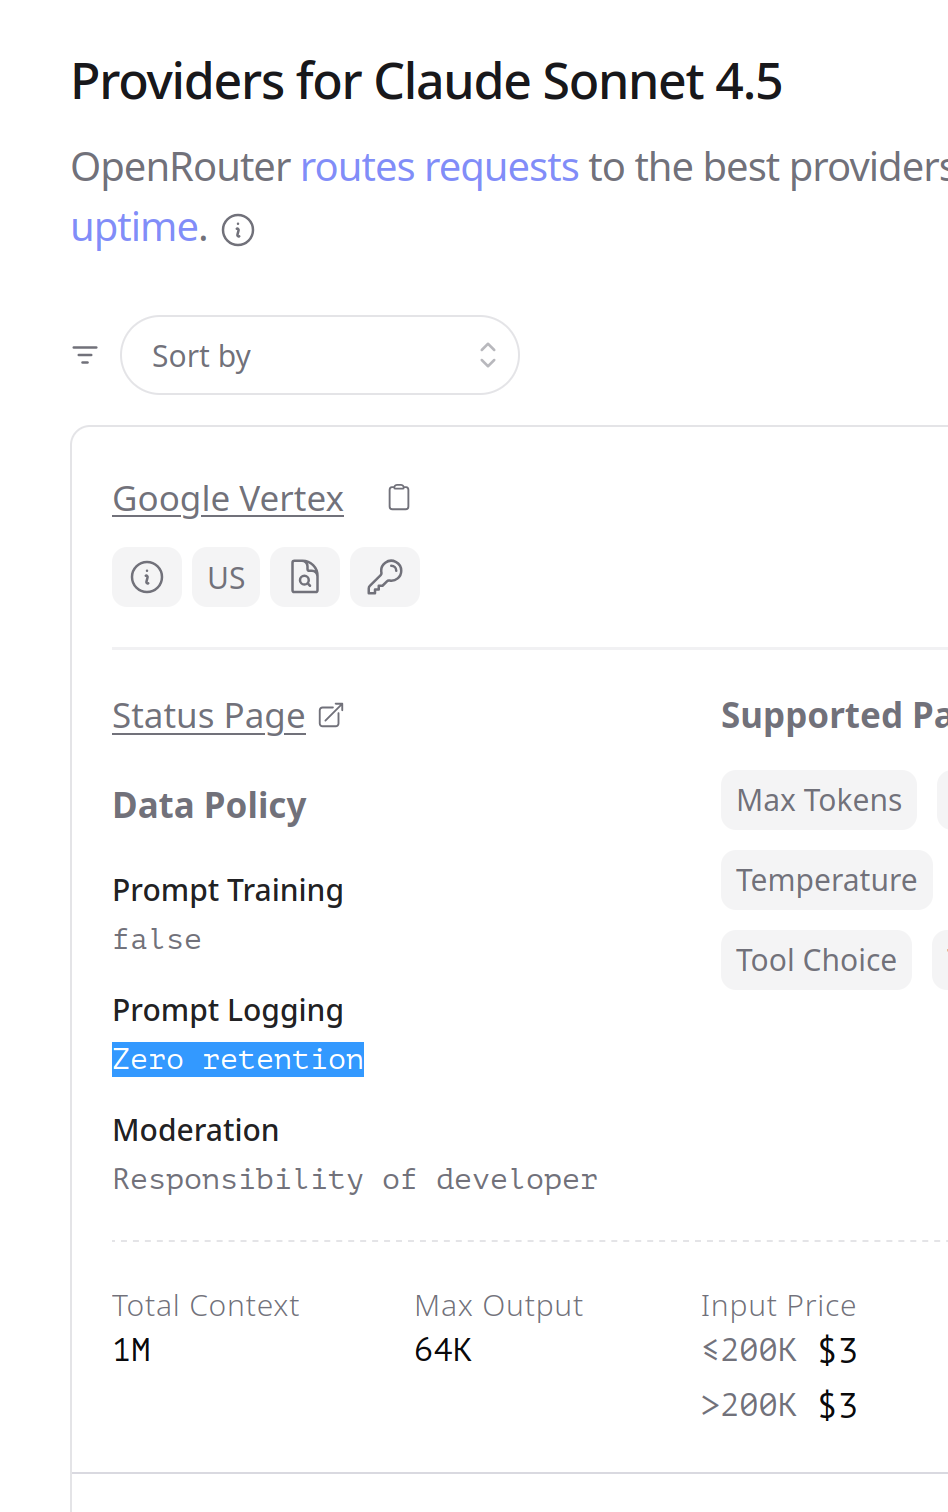This screenshot has height=1512, width=948.
Task: Follow the routes requests link
Action: pos(439,167)
